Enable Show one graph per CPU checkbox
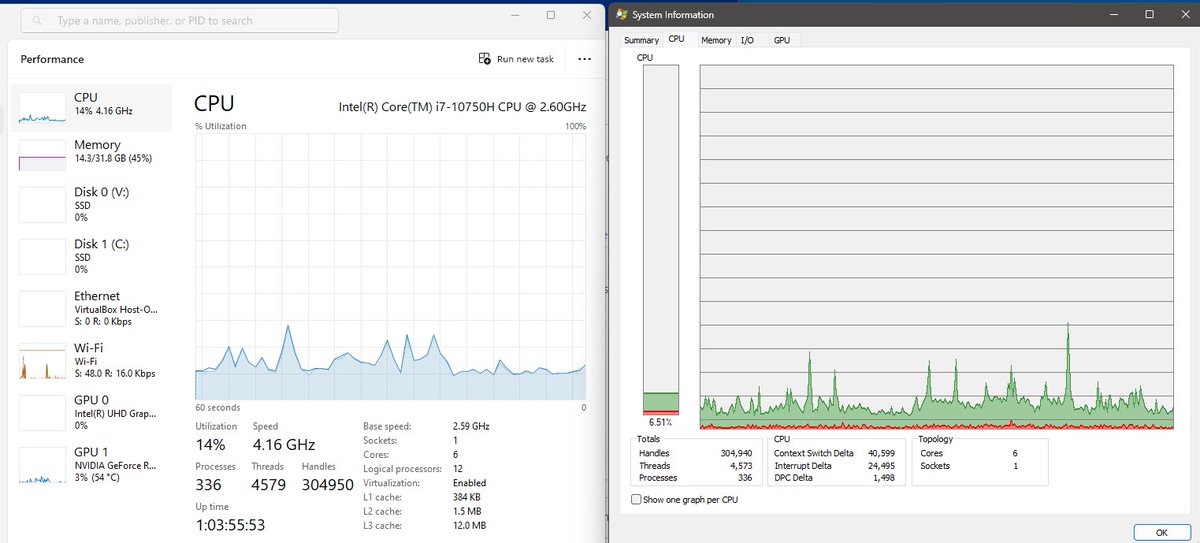Screen dimensions: 1200x543 636,498
